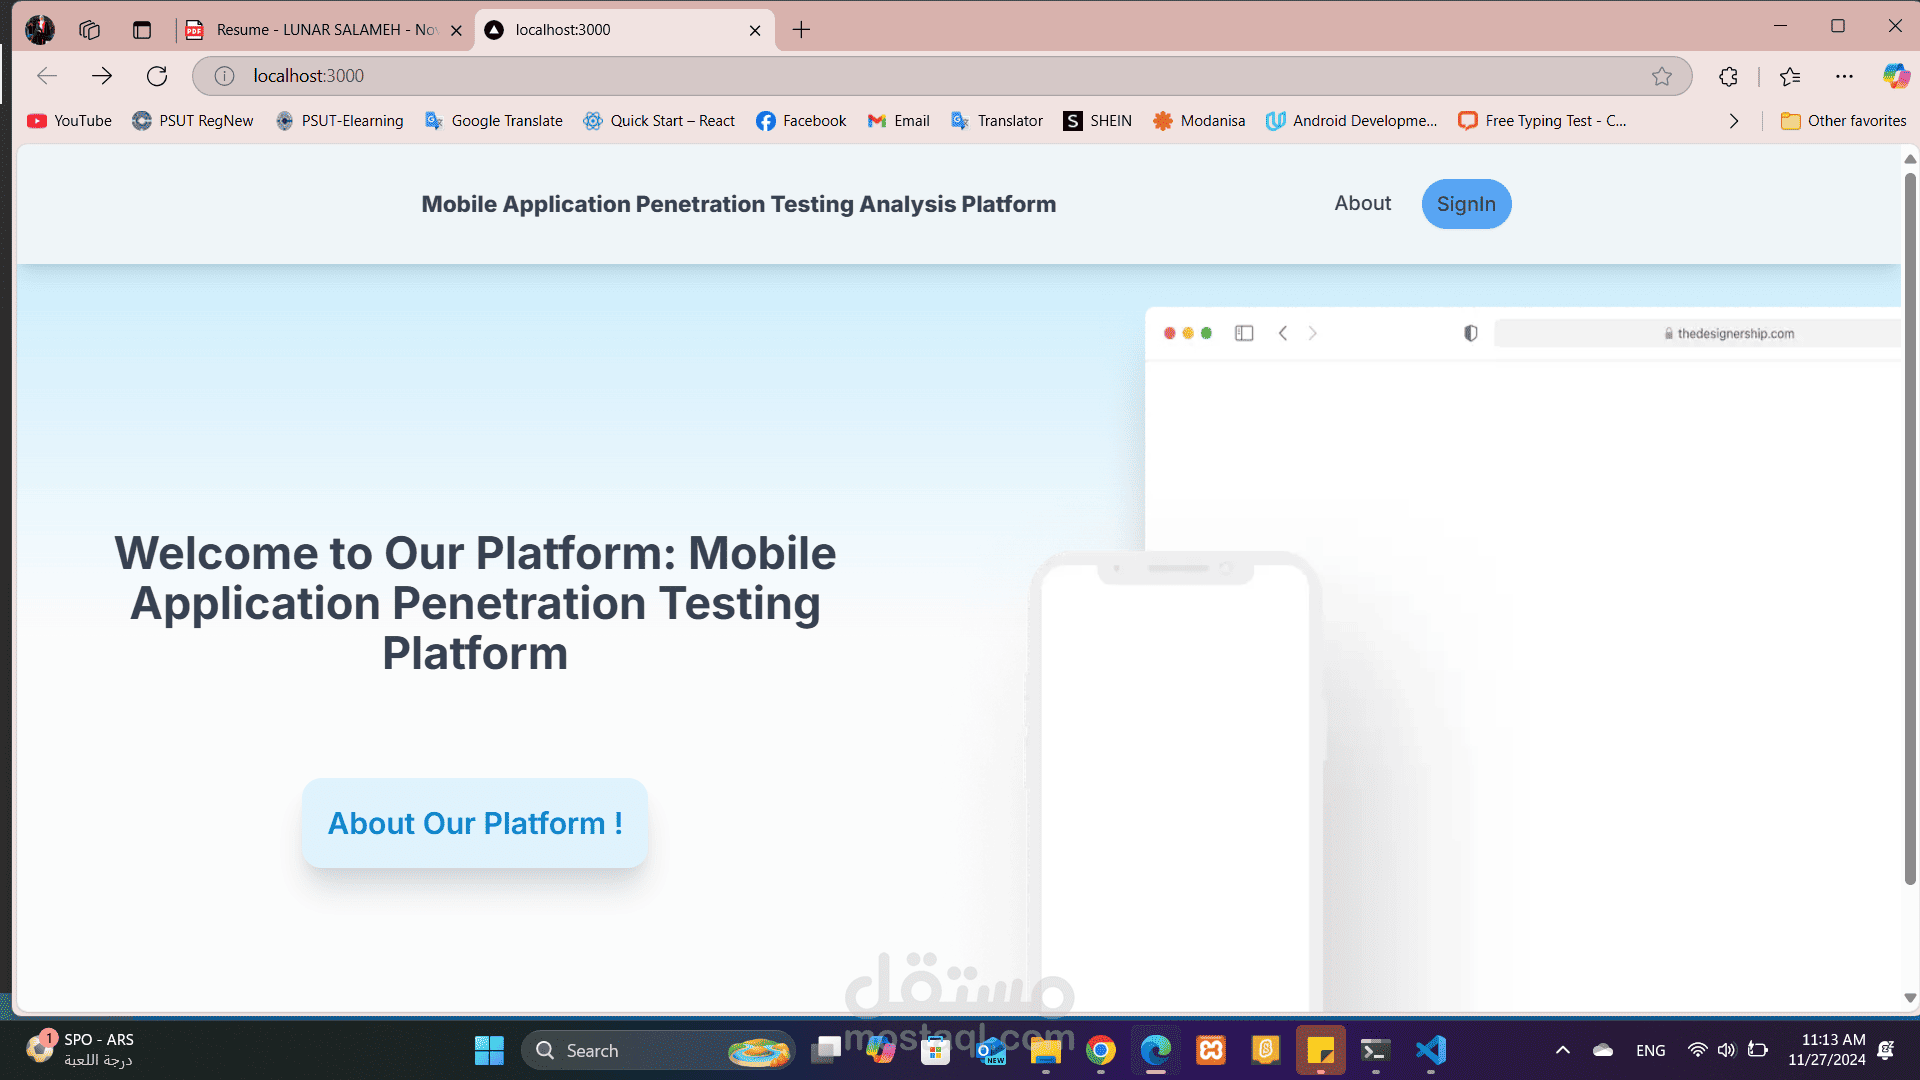
Task: Open site information icon in address bar
Action: point(224,76)
